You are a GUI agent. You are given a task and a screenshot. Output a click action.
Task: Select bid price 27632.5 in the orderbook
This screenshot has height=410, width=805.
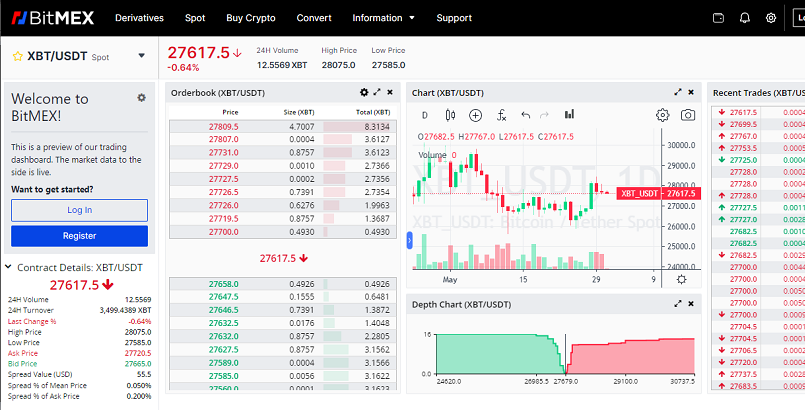(x=223, y=323)
